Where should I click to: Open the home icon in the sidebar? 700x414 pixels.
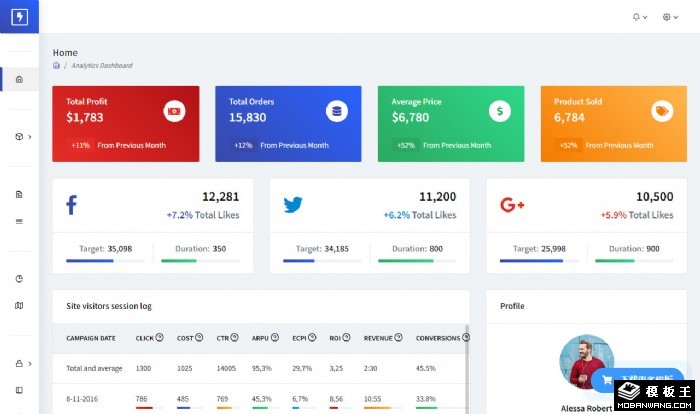click(19, 79)
